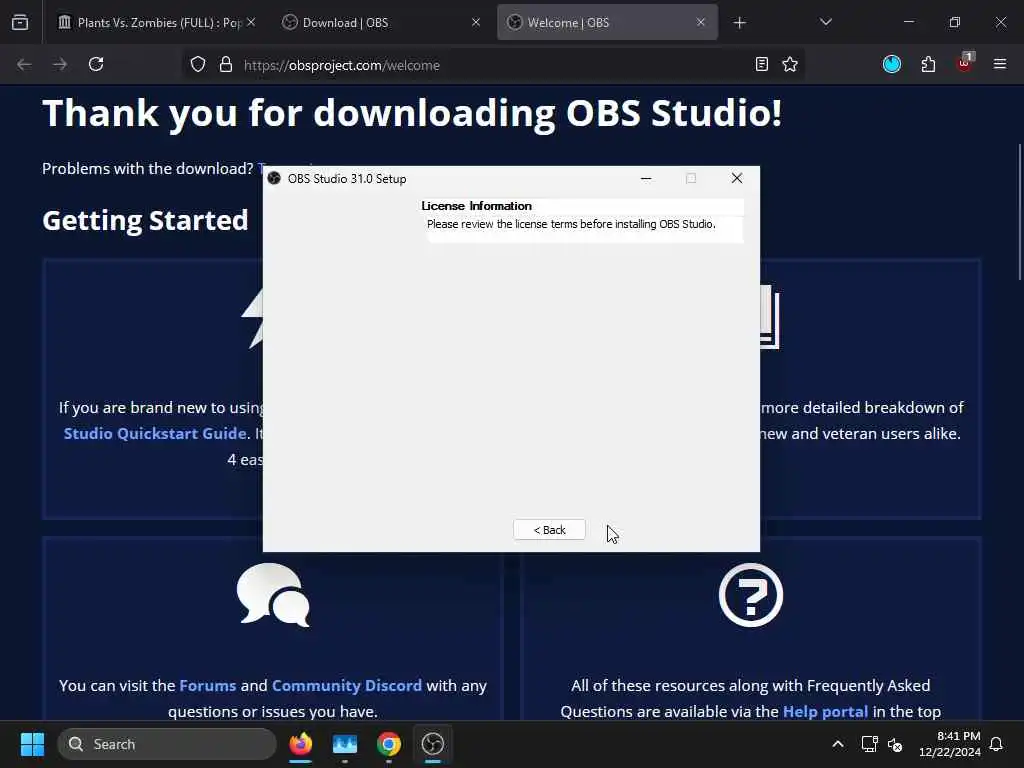Screen dimensions: 1024x768
Task: Click the chat bubbles community icon
Action: coord(273,595)
